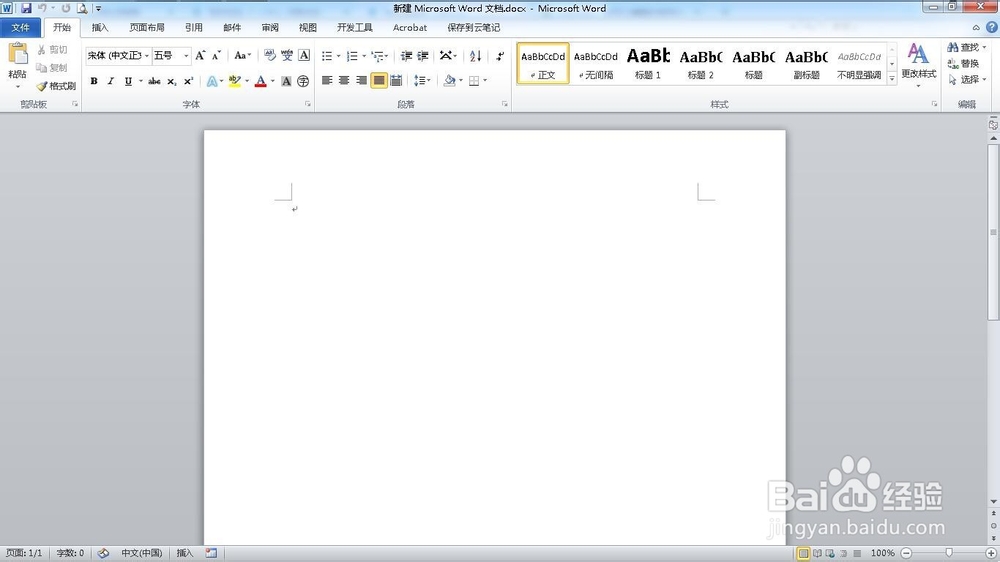Click the 字数: 0 word count indicator

click(70, 553)
